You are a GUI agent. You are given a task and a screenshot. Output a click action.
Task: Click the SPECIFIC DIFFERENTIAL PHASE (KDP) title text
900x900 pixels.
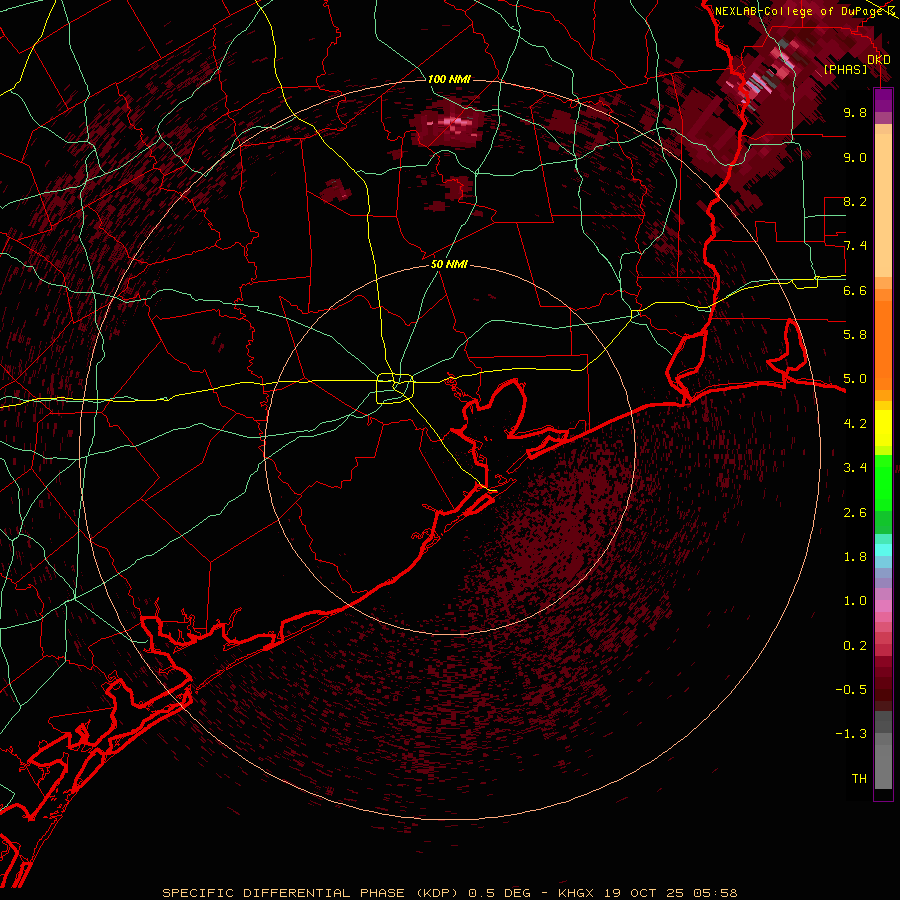point(313,893)
